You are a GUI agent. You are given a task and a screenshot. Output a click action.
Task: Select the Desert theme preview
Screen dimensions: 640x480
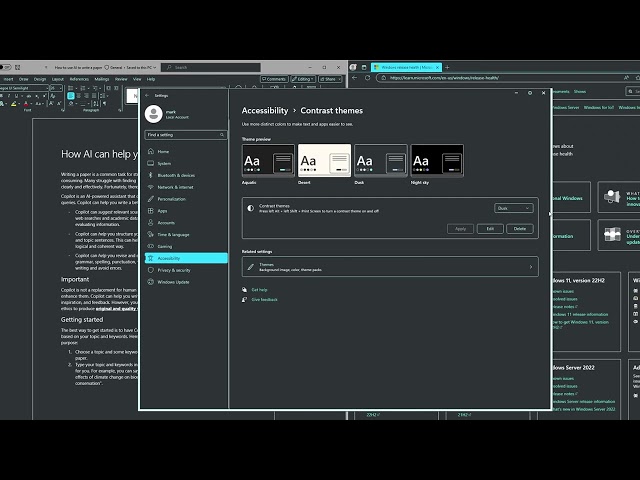(x=324, y=160)
